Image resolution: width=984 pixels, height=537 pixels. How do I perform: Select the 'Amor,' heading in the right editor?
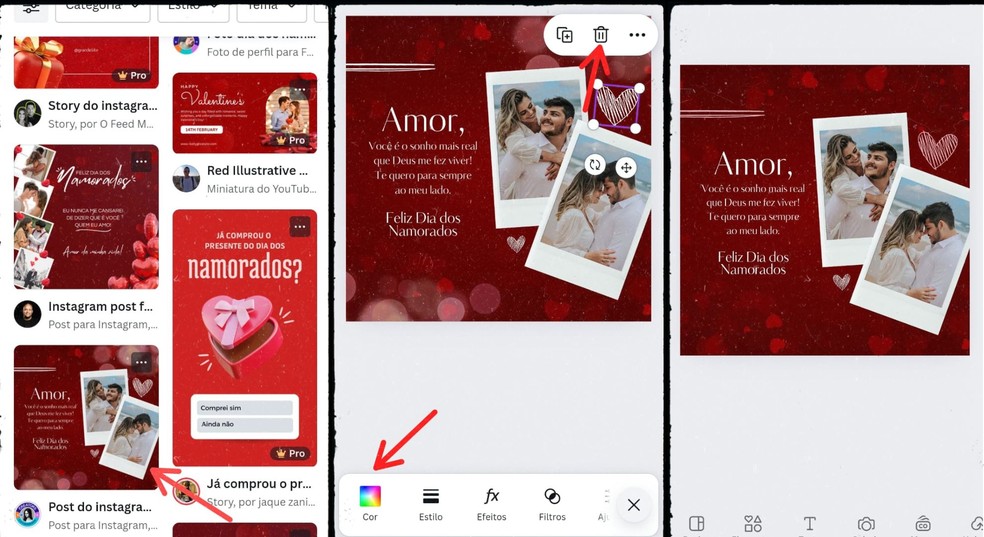[x=753, y=164]
